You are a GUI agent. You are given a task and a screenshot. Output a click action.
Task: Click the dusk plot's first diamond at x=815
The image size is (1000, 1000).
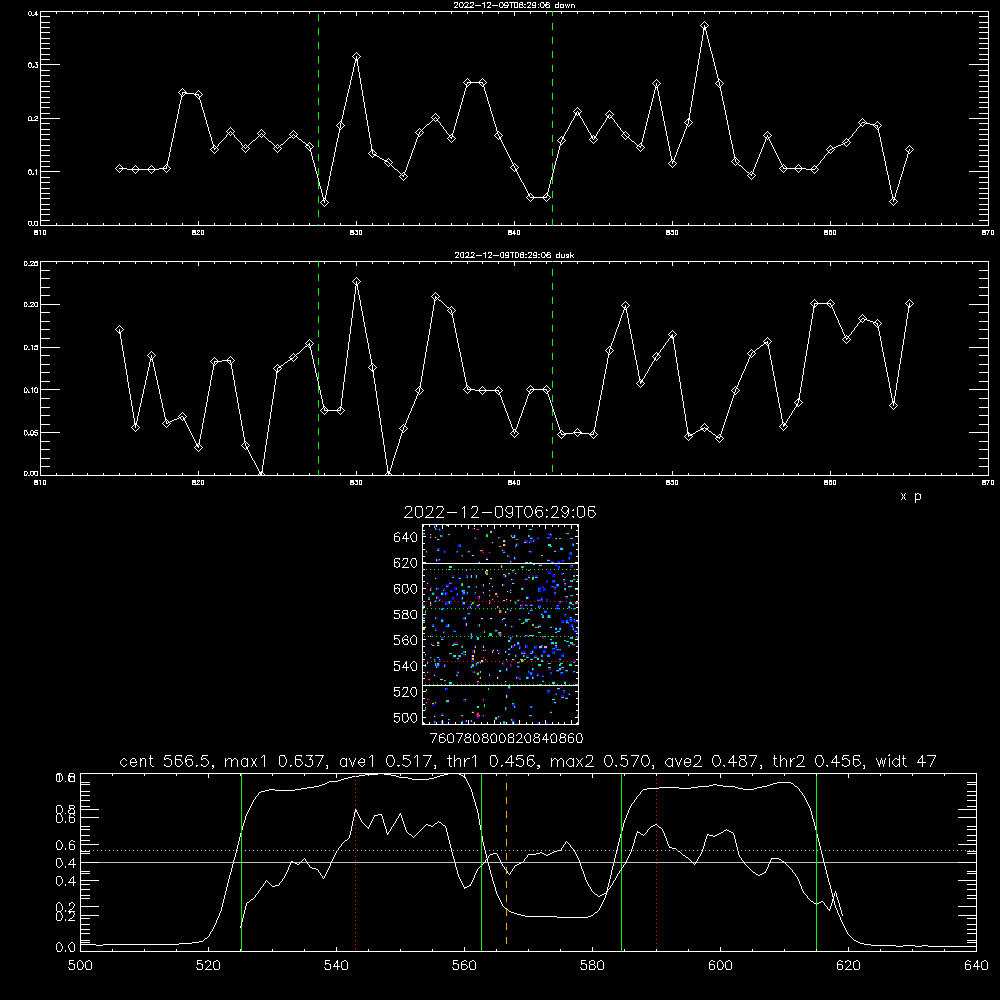coord(119,330)
